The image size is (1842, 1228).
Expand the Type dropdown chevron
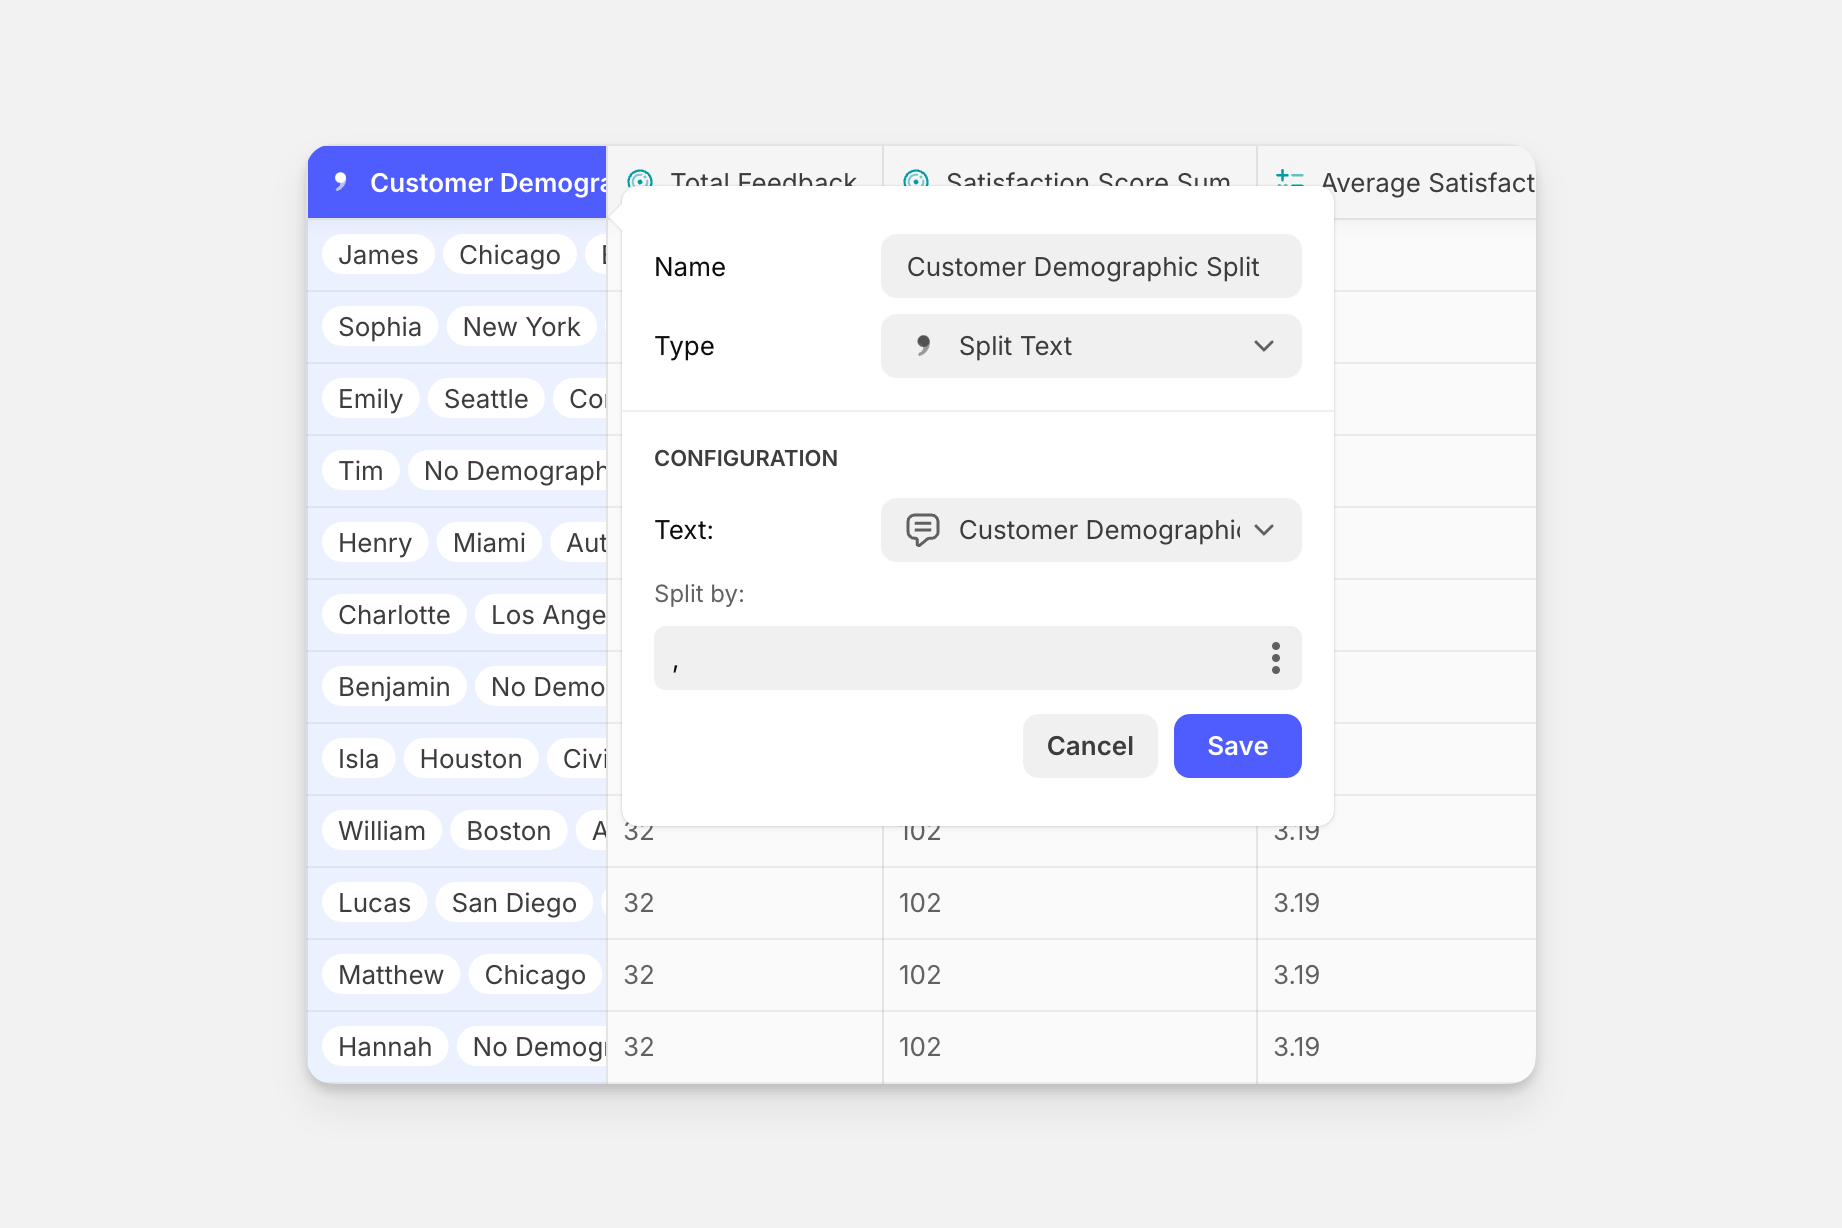coord(1264,346)
